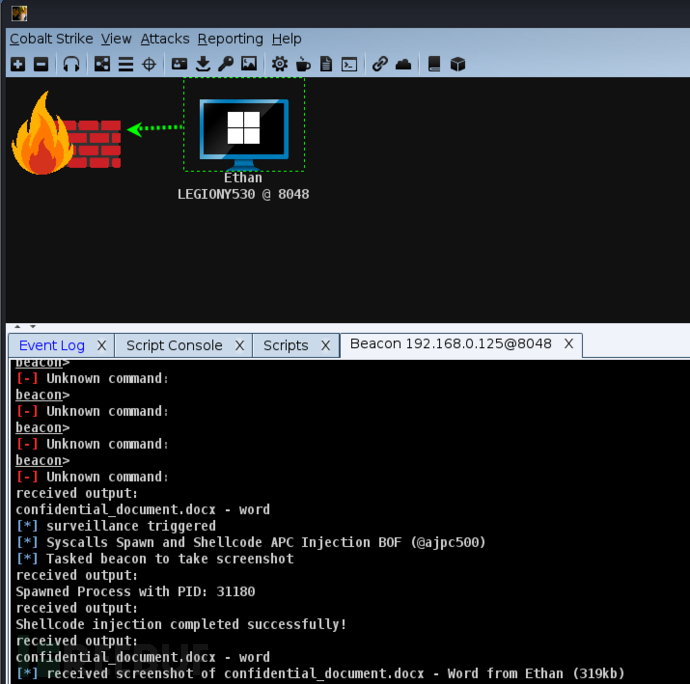Switch to targets crosshair view icon

pyautogui.click(x=149, y=64)
